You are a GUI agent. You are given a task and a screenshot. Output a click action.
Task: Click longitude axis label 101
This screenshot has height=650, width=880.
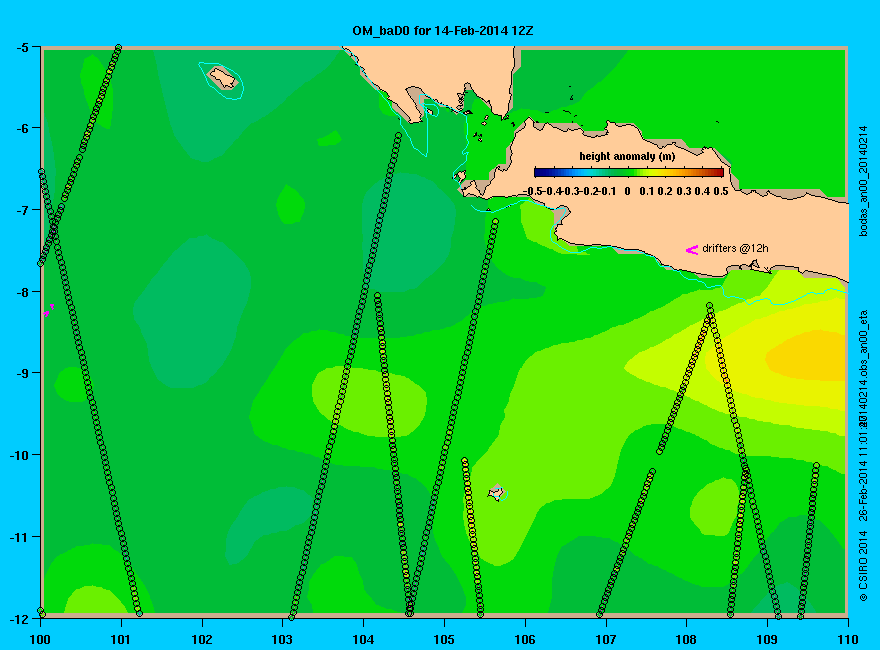(121, 639)
